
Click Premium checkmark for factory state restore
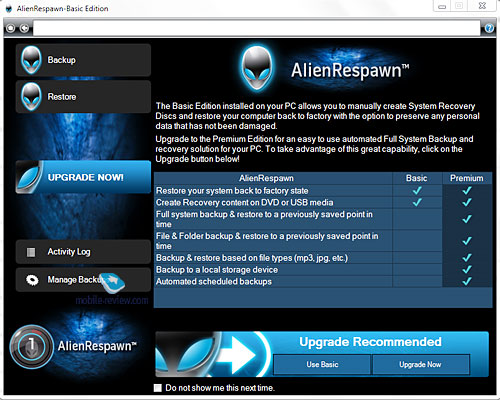(467, 190)
